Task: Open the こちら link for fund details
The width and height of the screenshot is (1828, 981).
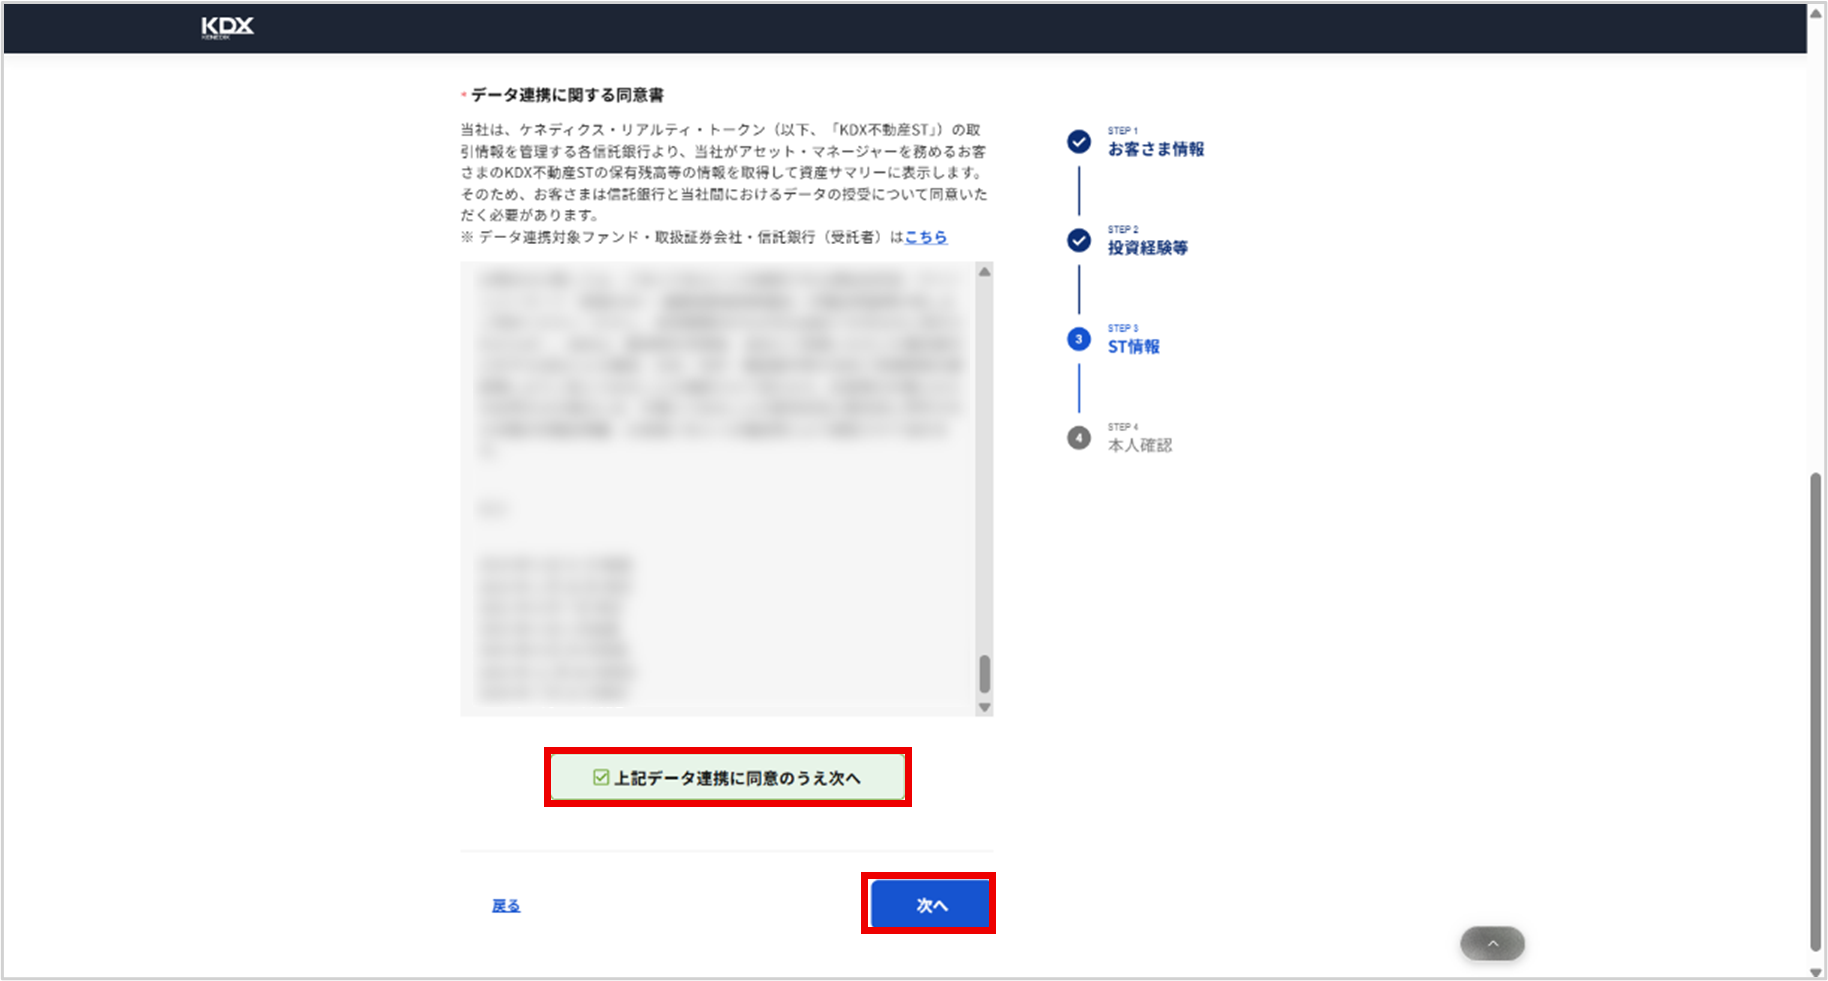Action: [926, 237]
